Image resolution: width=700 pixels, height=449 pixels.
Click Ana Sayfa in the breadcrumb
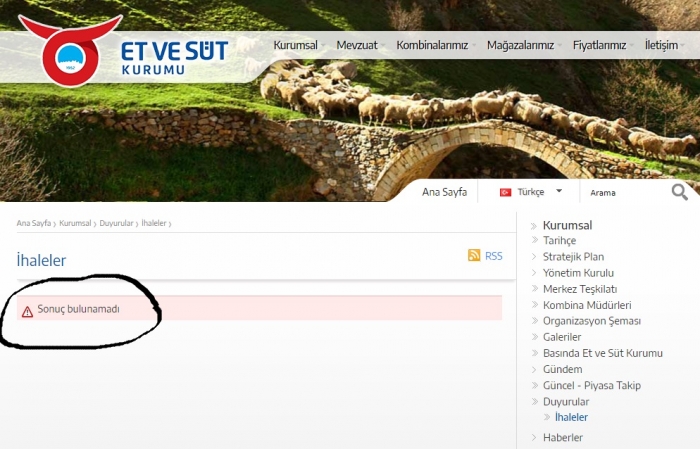(x=33, y=223)
